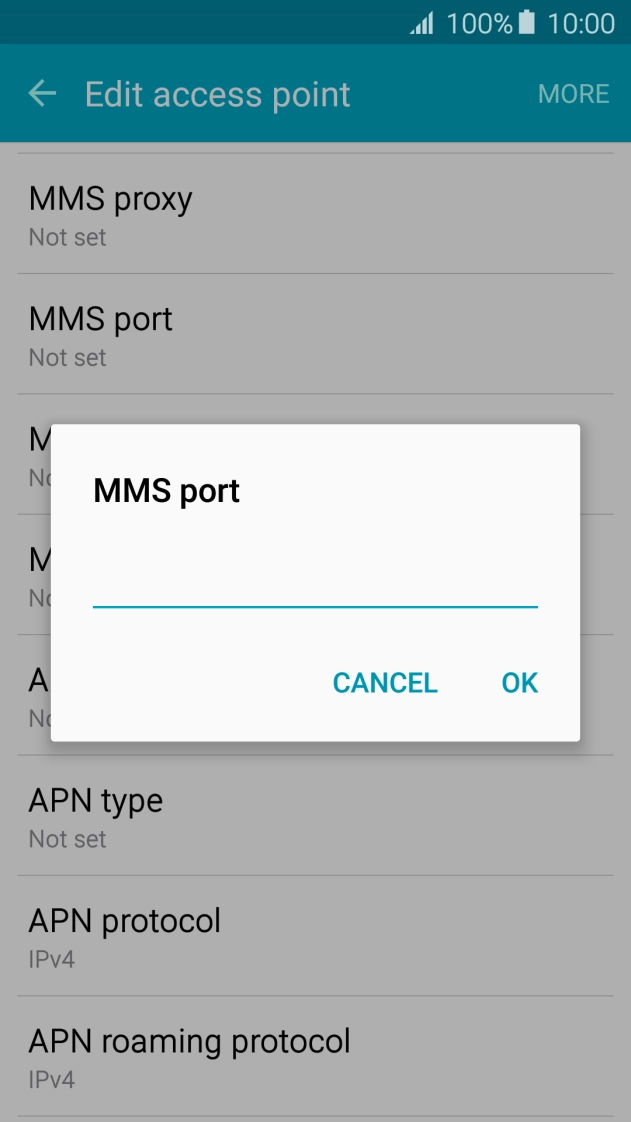Screen dimensions: 631x1122
Task: Tap CANCEL in the MMS port dialog
Action: pyautogui.click(x=385, y=683)
